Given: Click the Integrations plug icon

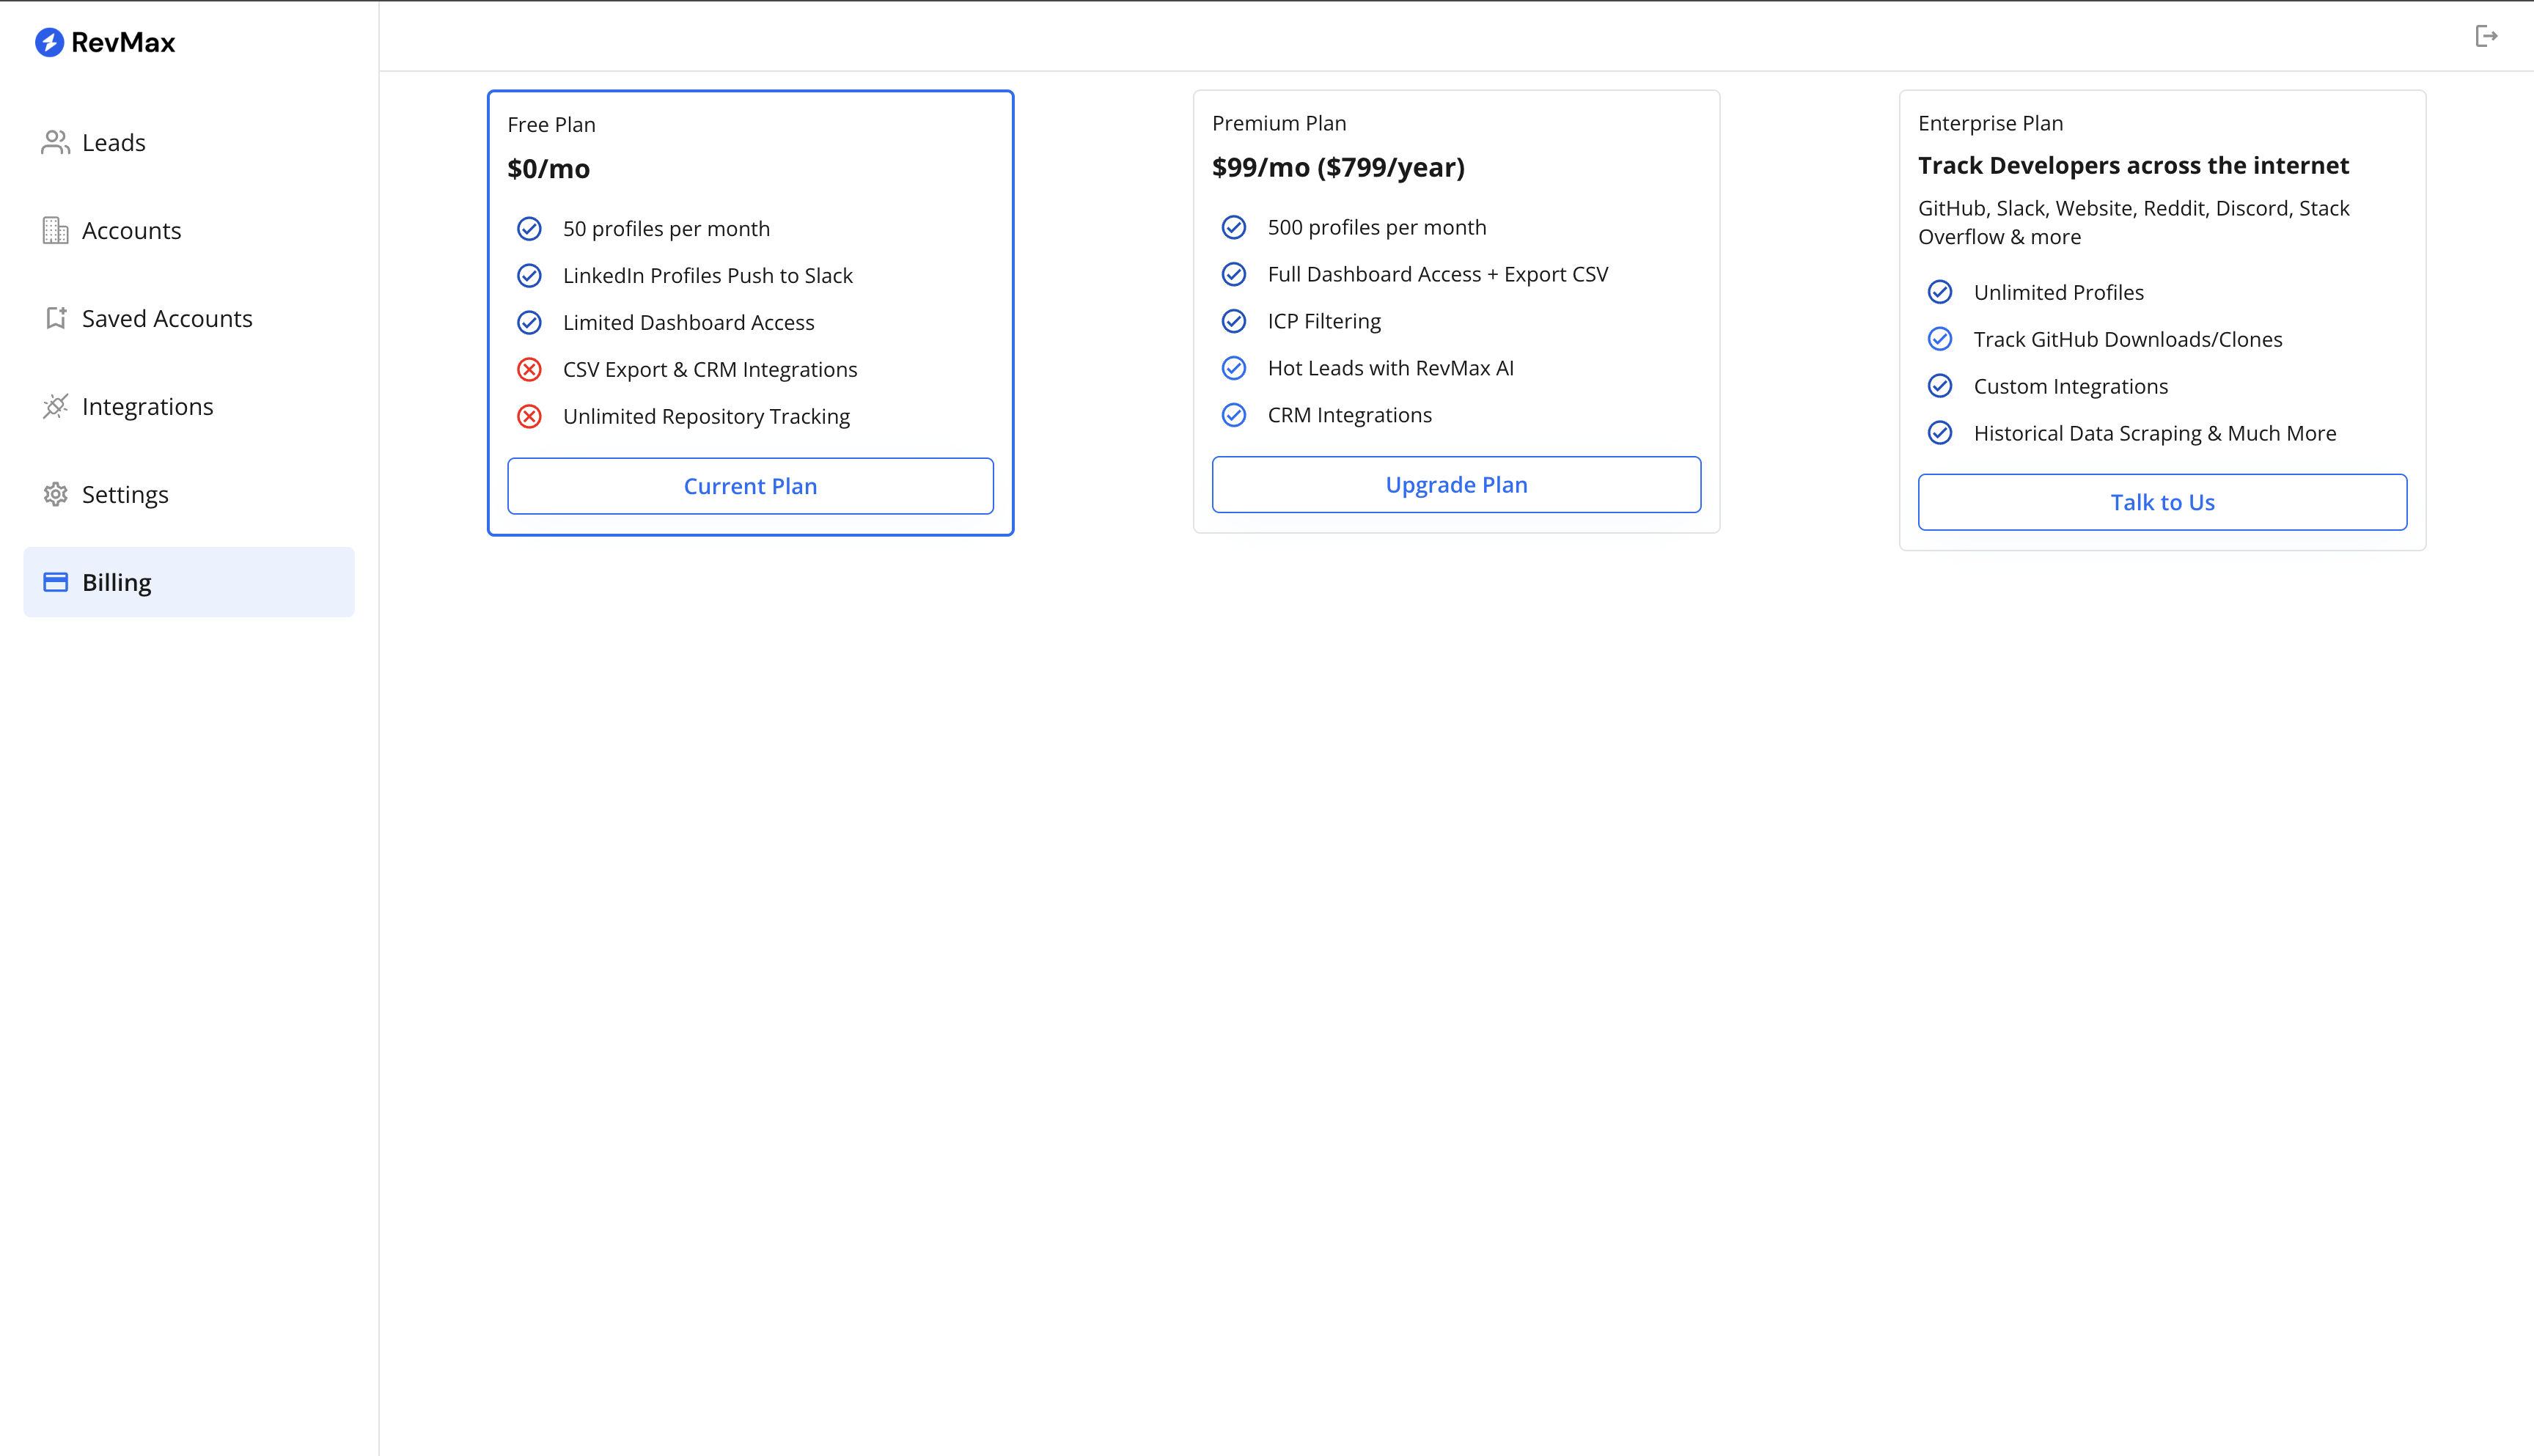Looking at the screenshot, I should click(x=55, y=407).
